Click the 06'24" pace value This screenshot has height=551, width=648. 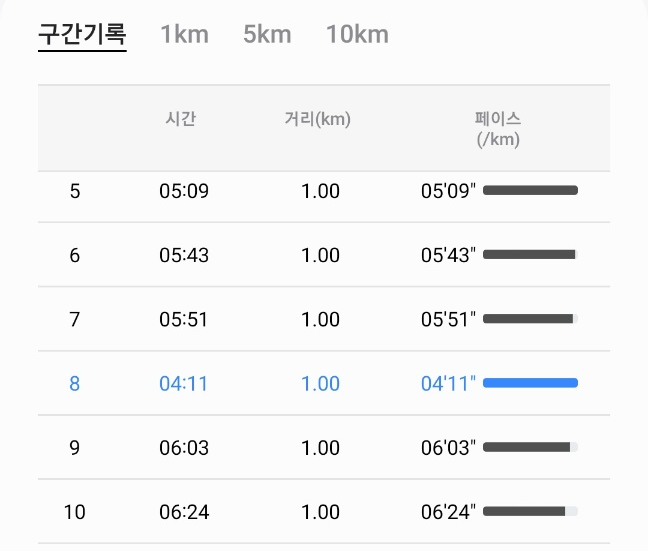pyautogui.click(x=448, y=512)
